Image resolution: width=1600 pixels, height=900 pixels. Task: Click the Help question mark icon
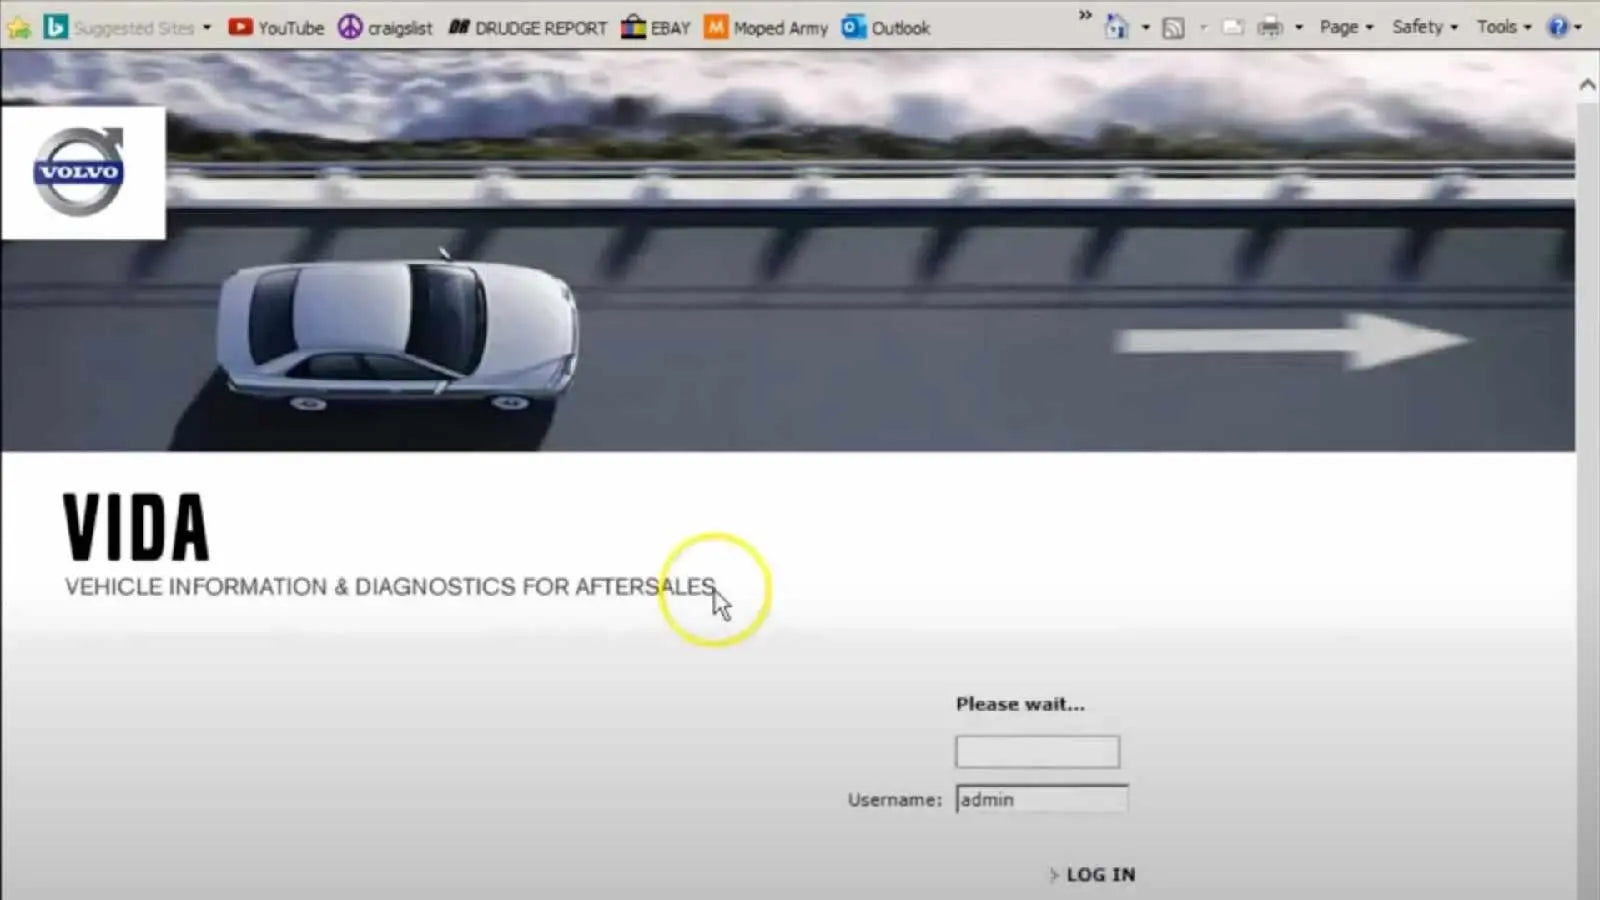point(1556,27)
